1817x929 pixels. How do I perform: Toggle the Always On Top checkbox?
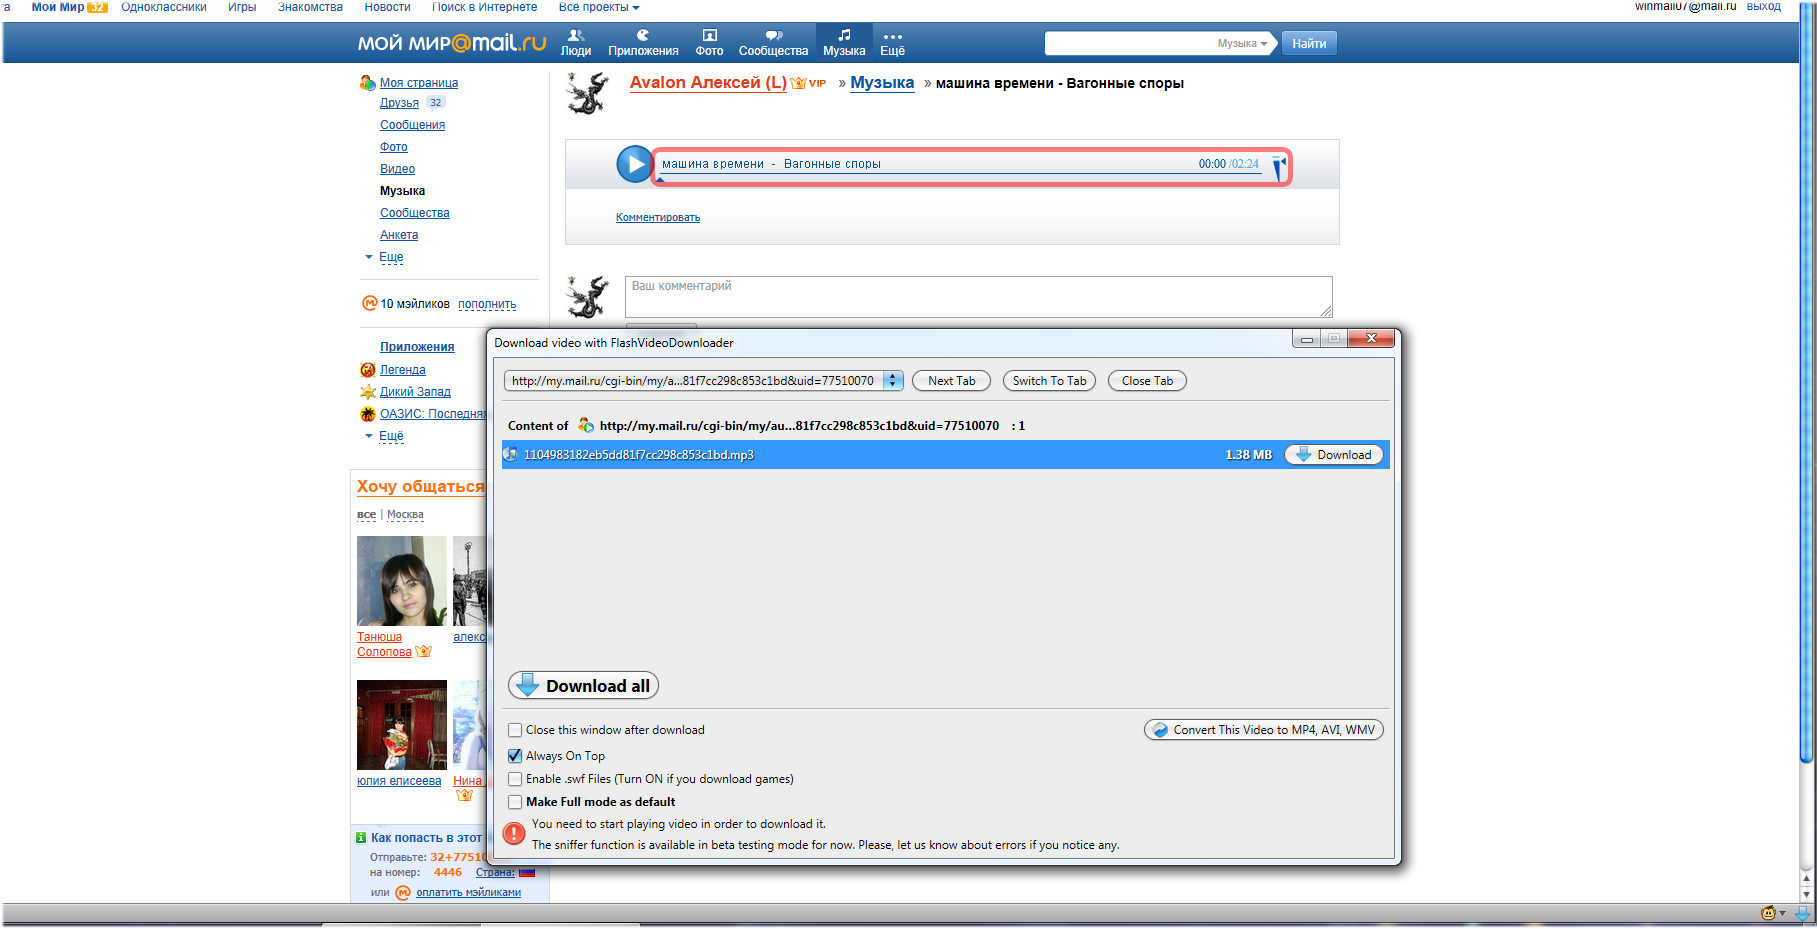(515, 756)
